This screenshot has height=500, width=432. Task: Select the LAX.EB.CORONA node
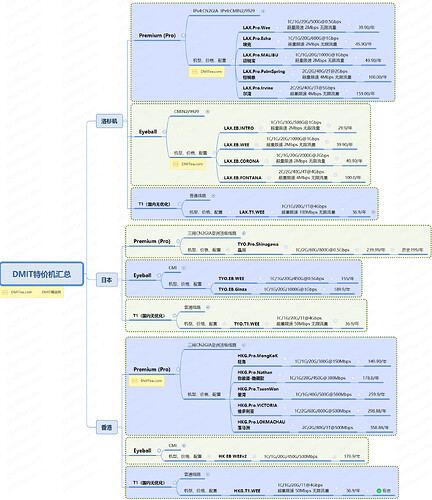tap(241, 161)
